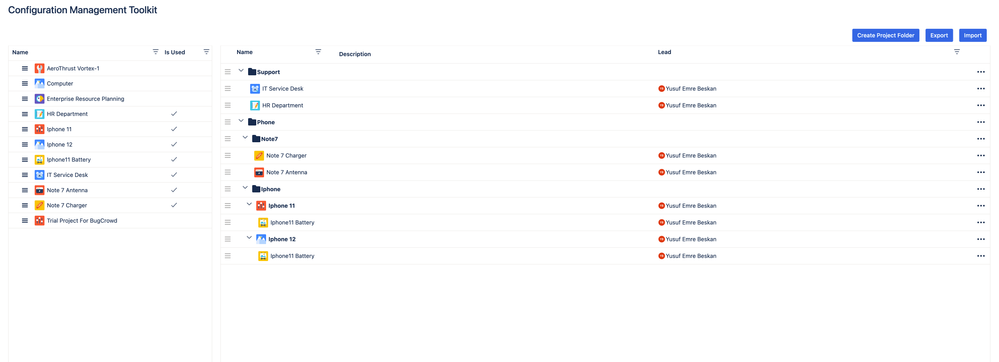Click the drag handle beside Enterprise Resource Planning
The width and height of the screenshot is (999, 362).
point(25,99)
